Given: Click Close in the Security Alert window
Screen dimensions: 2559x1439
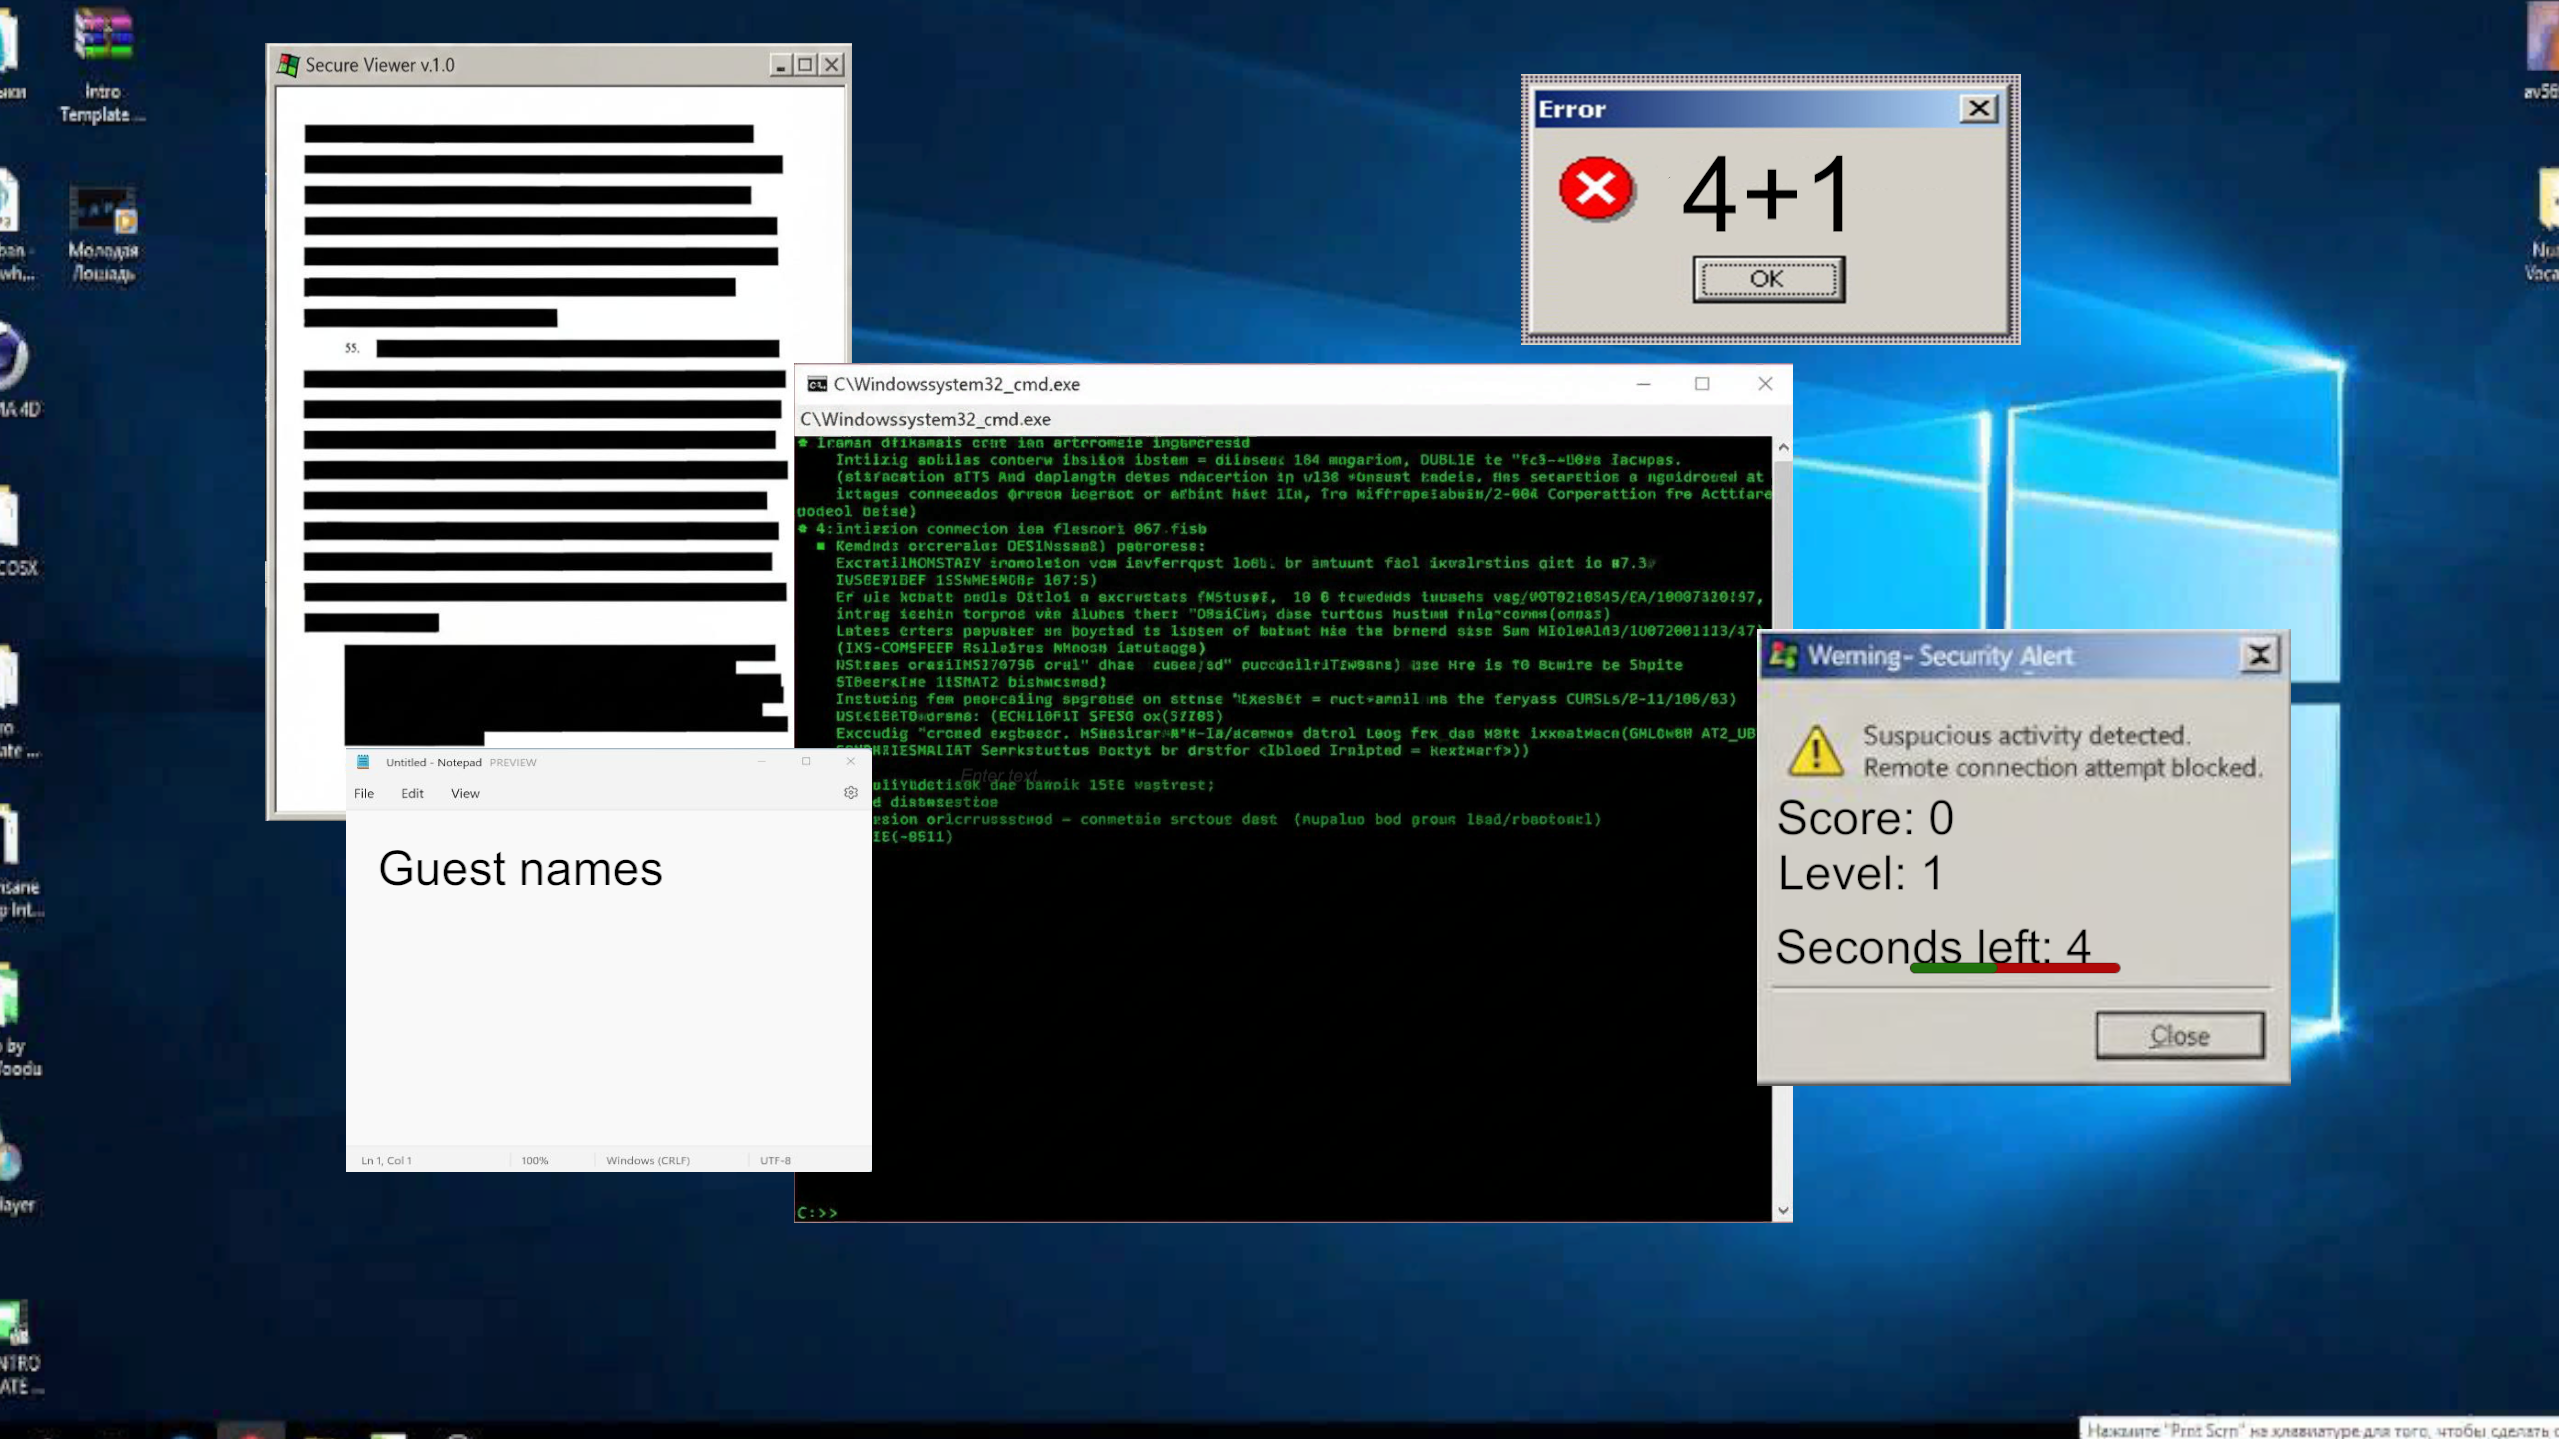Looking at the screenshot, I should point(2180,1035).
